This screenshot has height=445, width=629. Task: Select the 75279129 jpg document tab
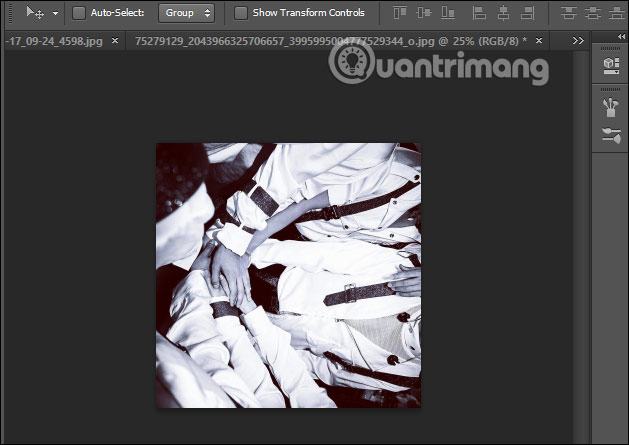(x=331, y=41)
